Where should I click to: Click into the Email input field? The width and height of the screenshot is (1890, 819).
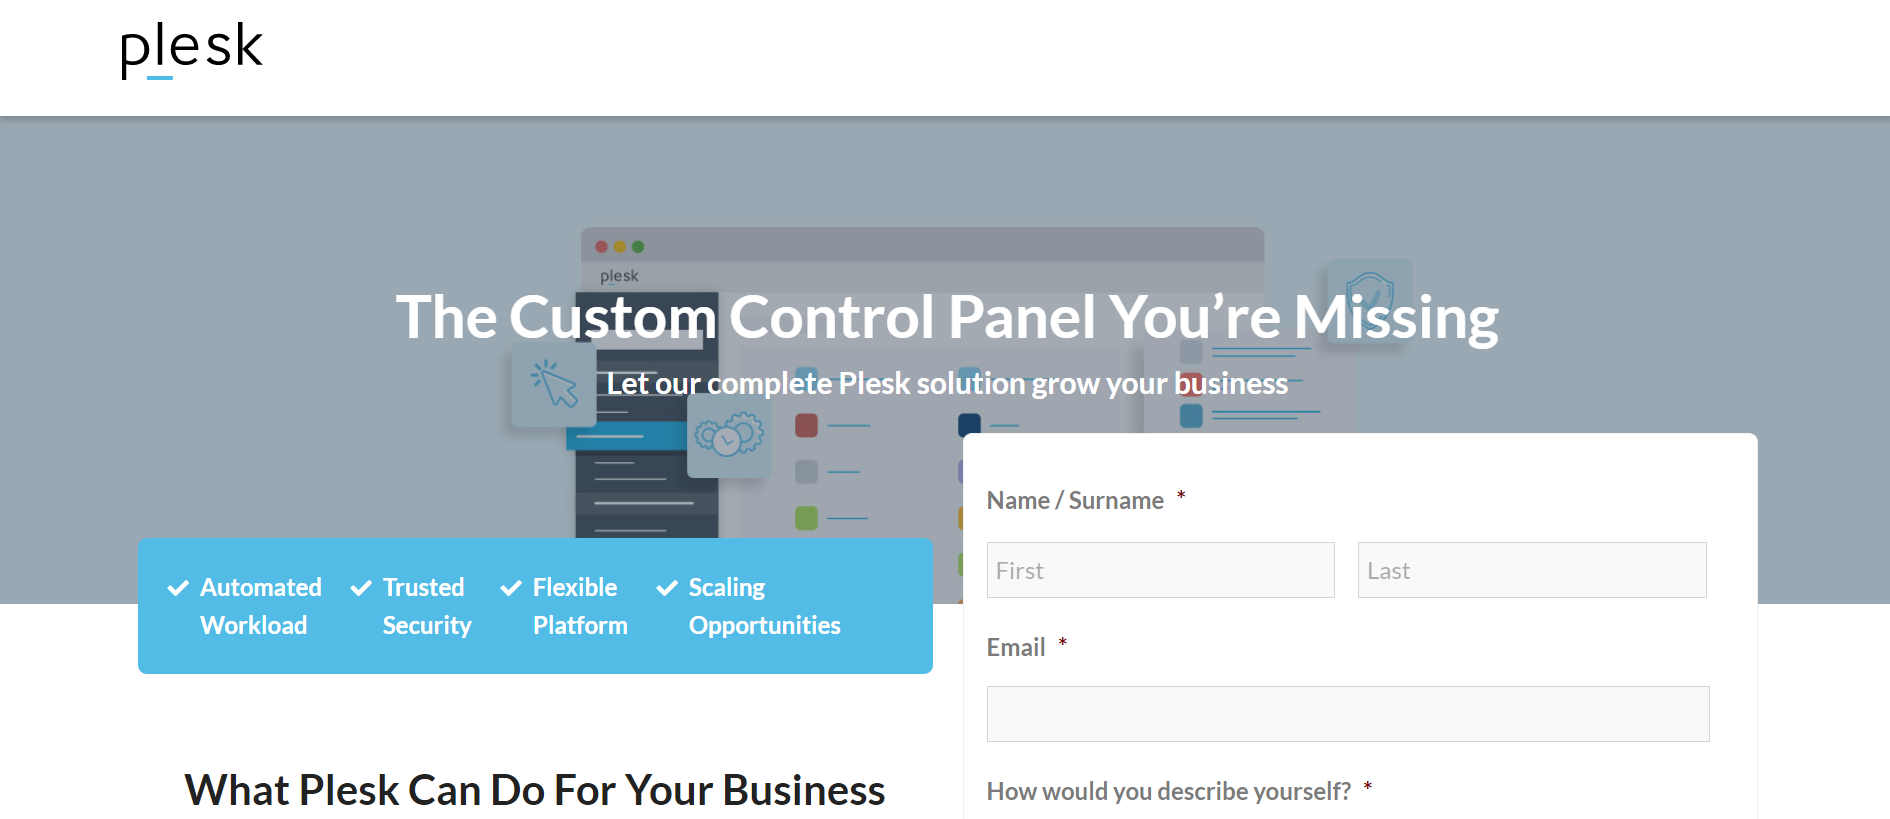pyautogui.click(x=1348, y=714)
